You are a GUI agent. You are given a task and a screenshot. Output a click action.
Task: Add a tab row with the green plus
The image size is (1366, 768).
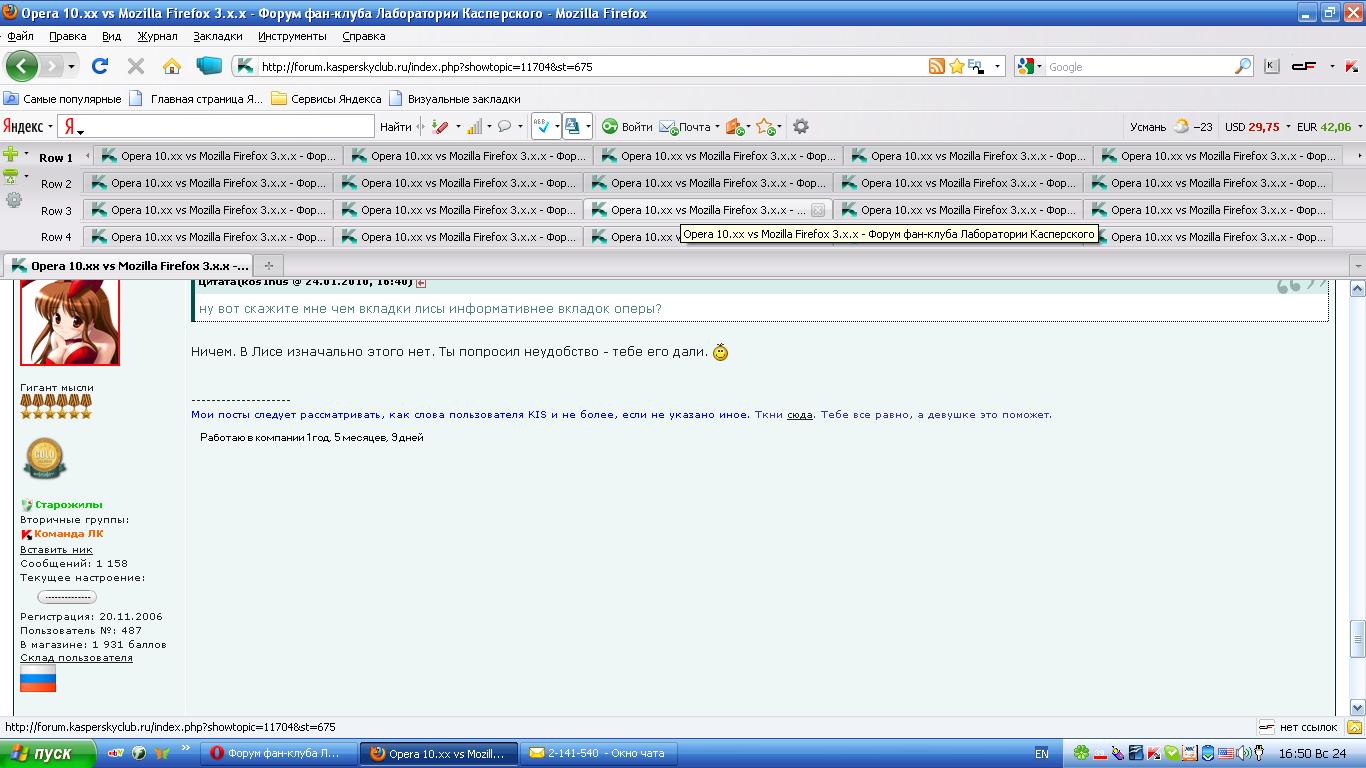tap(10, 154)
